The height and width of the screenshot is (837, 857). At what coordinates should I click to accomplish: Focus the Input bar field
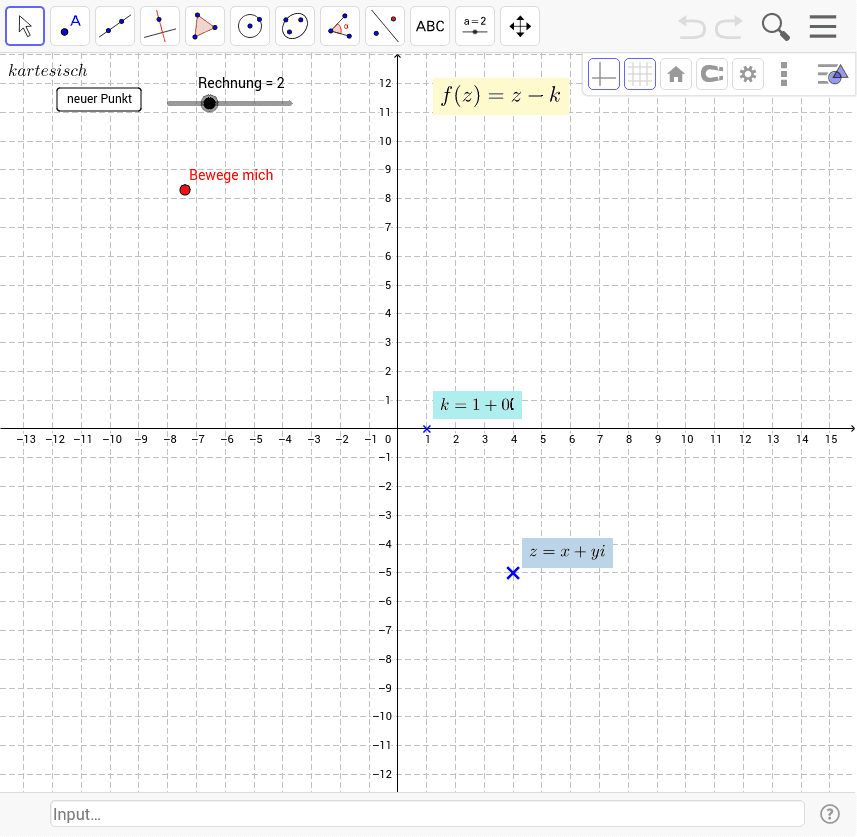coord(427,814)
